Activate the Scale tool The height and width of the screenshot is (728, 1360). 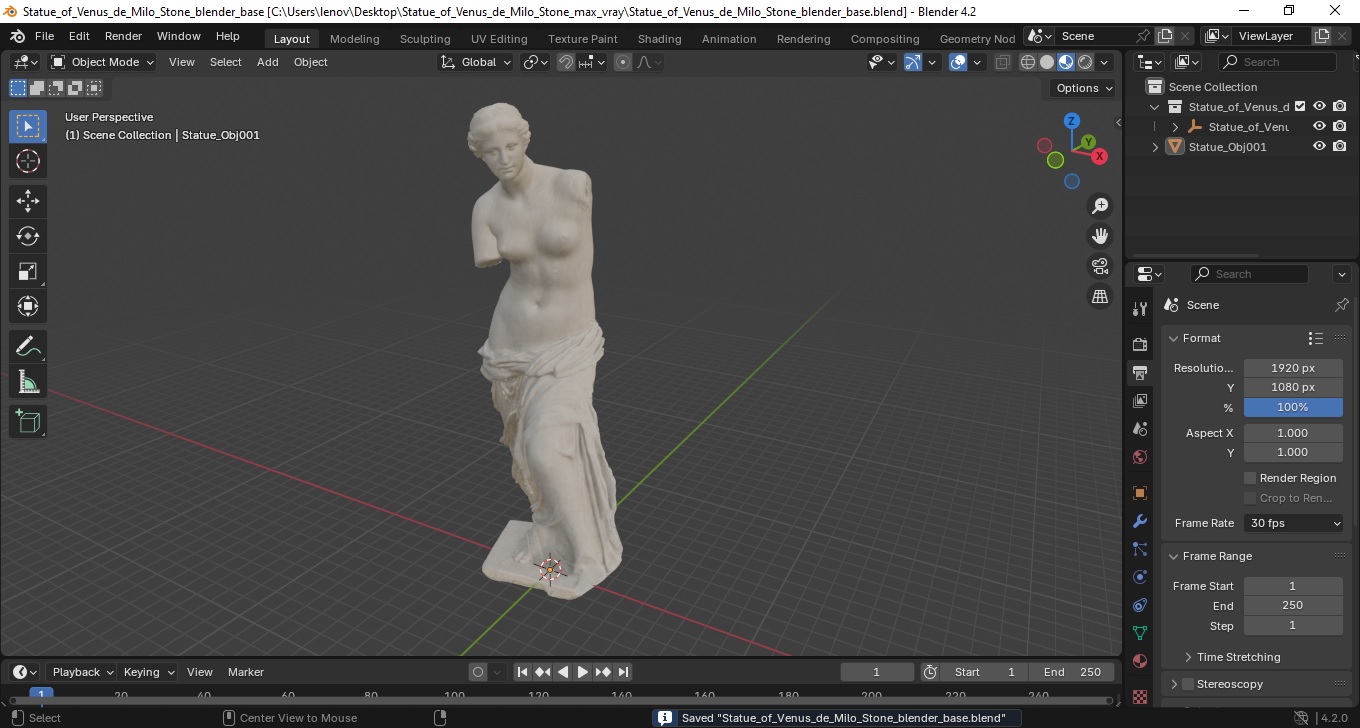point(28,271)
